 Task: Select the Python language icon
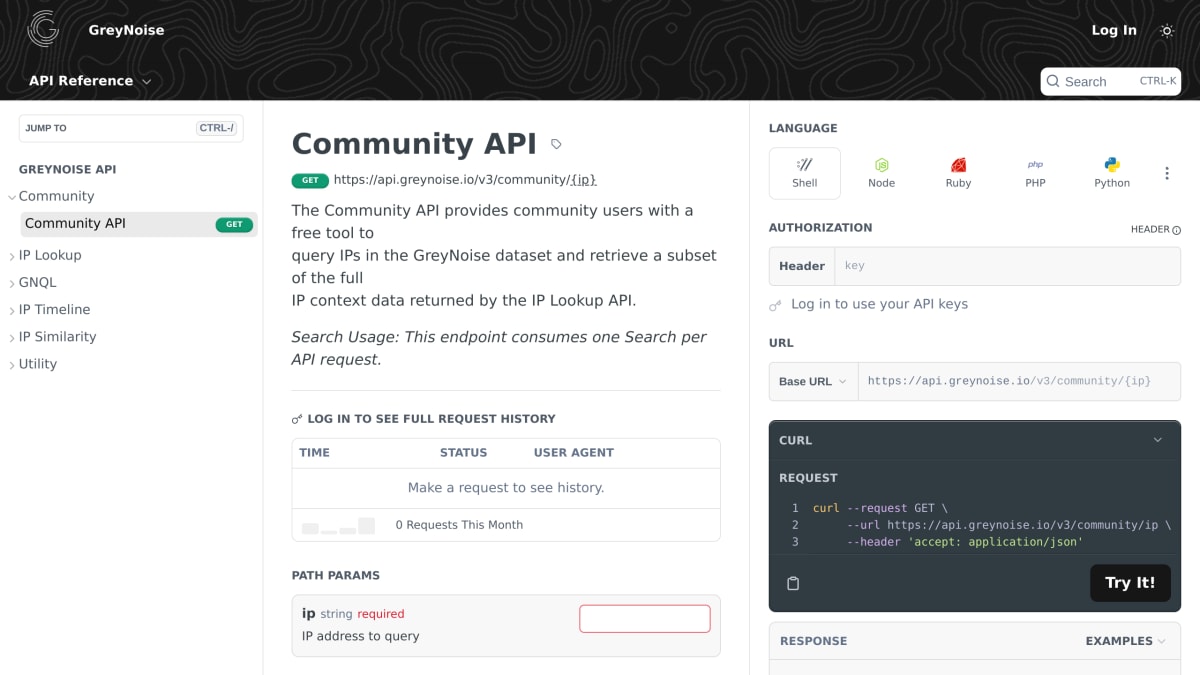(1112, 165)
